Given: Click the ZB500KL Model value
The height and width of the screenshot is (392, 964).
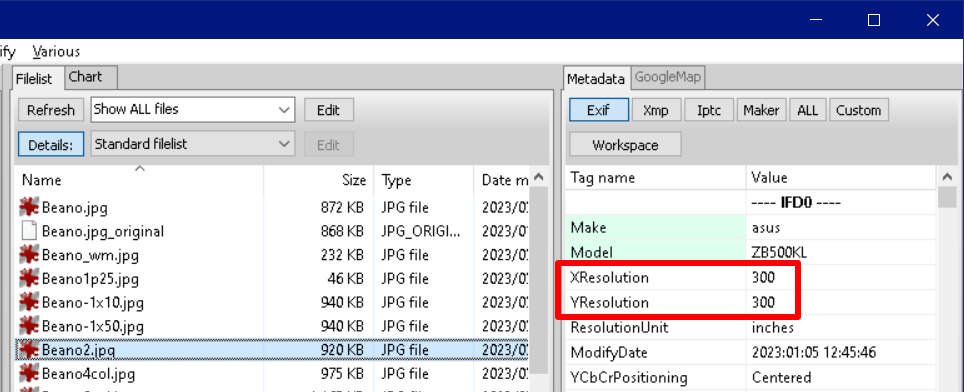Looking at the screenshot, I should point(779,253).
